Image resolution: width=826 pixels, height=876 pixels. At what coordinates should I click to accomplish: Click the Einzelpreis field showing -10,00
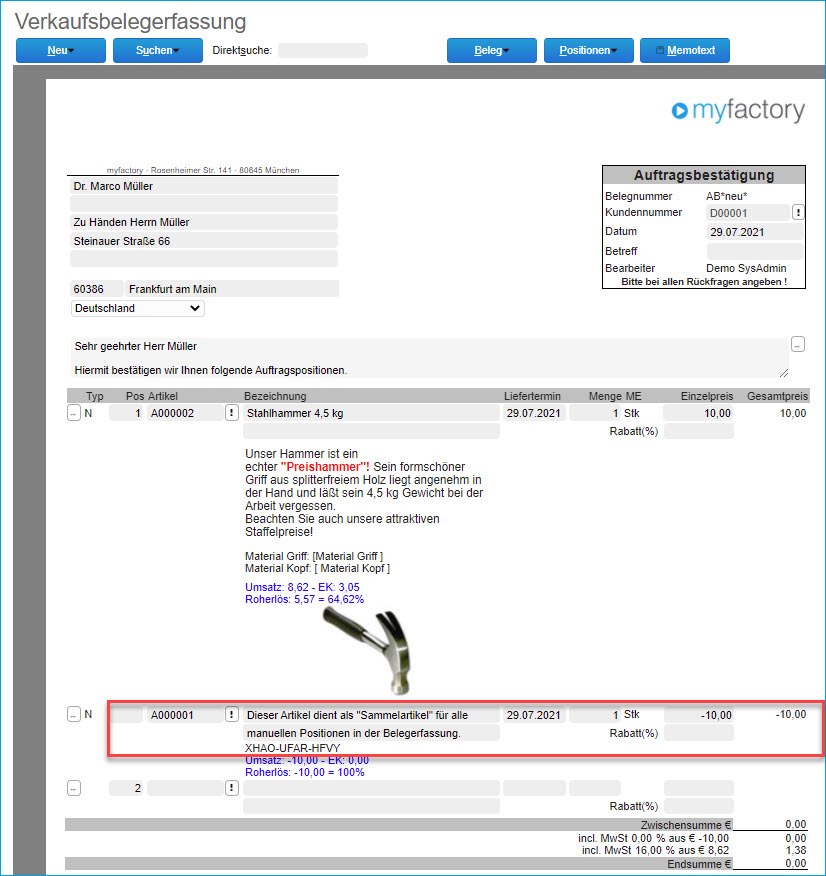click(699, 715)
